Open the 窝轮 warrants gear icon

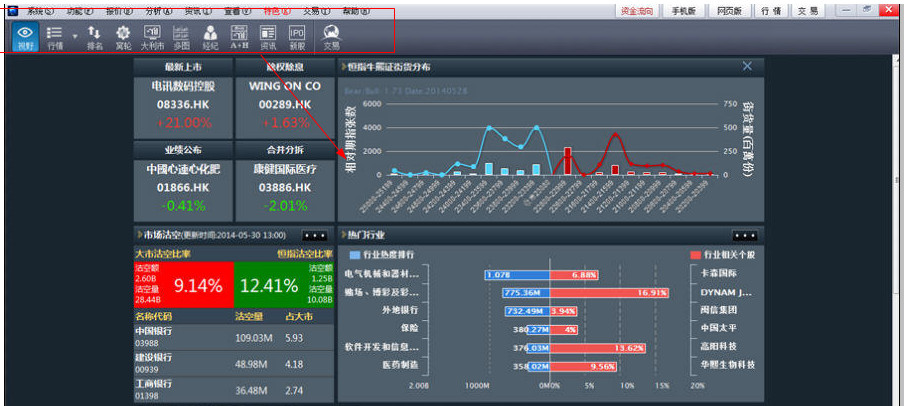click(122, 37)
